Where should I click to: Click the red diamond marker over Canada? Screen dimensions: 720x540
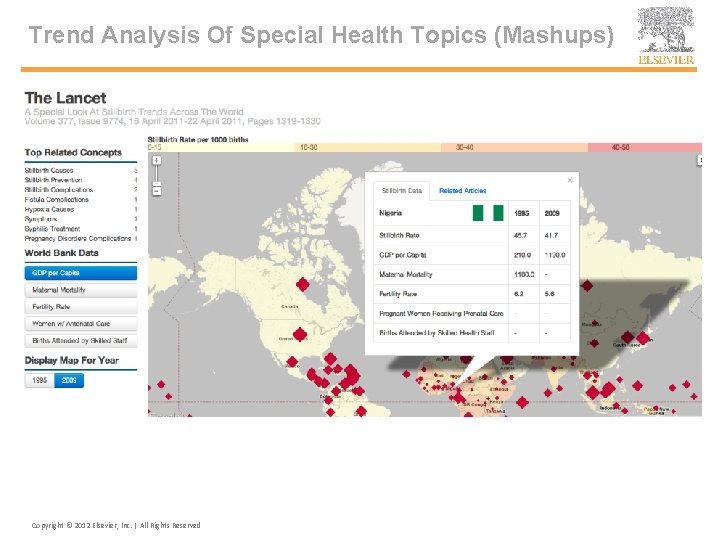pos(302,284)
